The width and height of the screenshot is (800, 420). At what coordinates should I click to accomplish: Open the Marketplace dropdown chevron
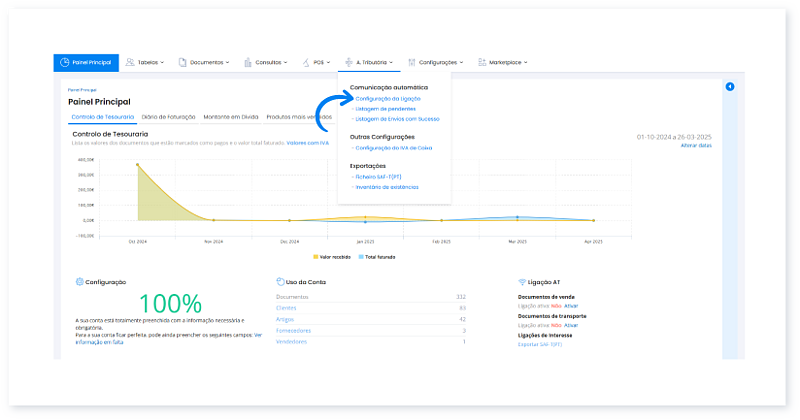525,62
